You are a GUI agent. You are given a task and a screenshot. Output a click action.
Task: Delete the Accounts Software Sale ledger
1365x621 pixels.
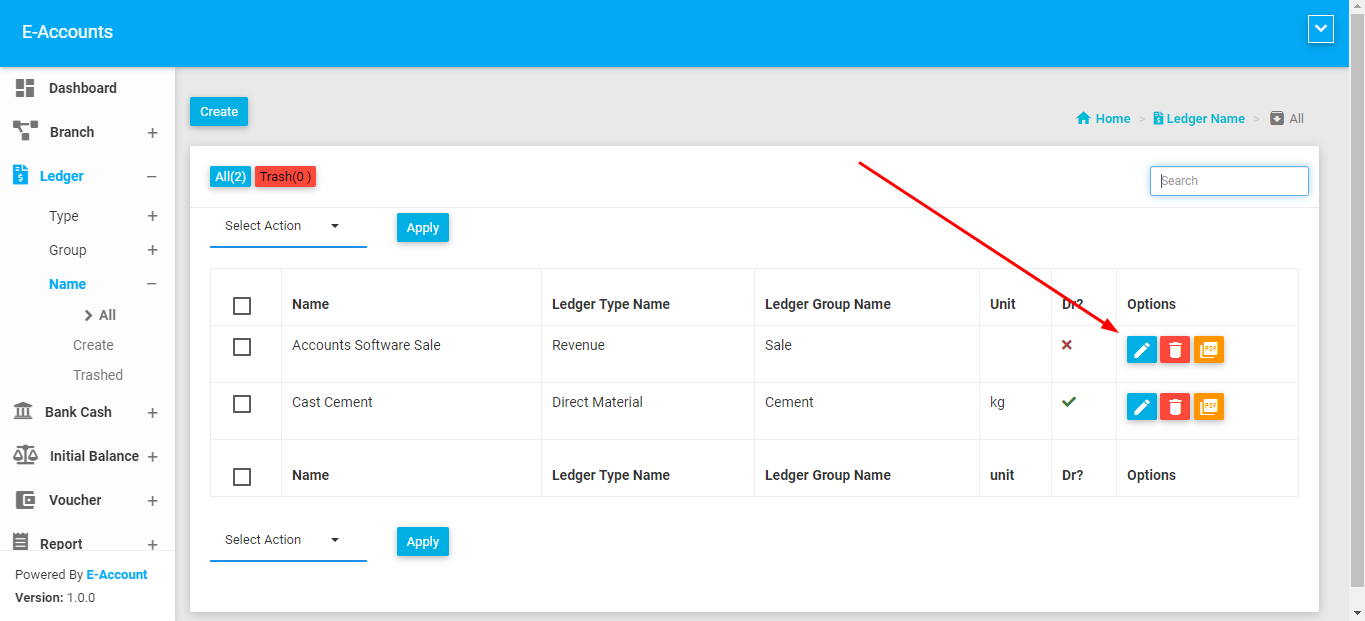click(x=1175, y=350)
